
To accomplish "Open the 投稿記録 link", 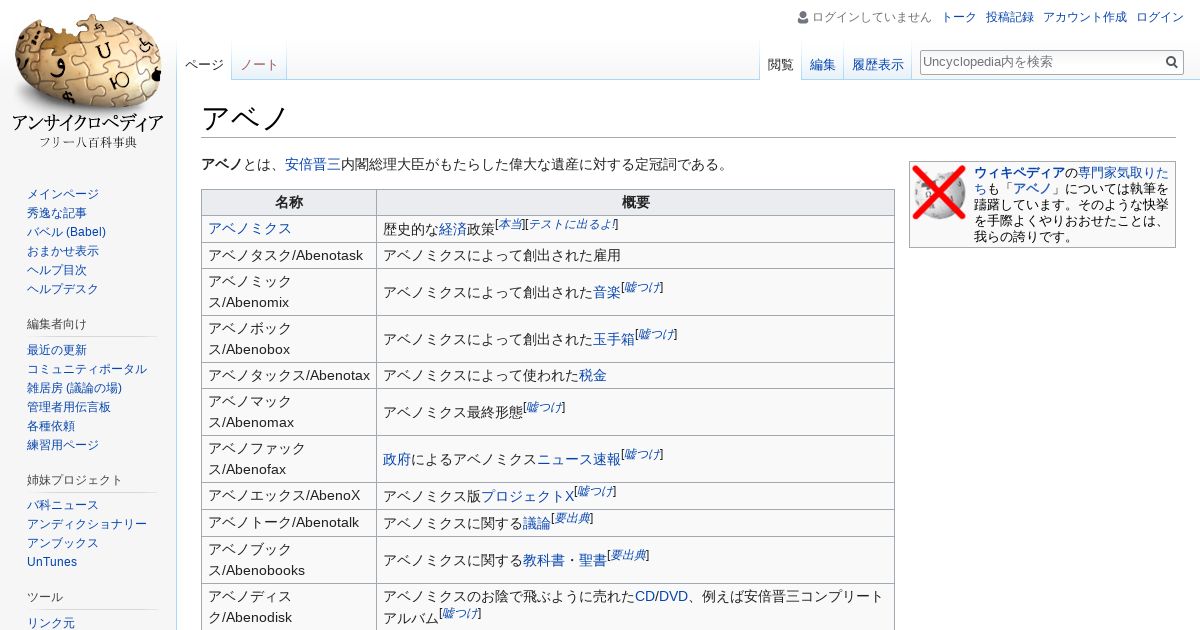I will (x=1010, y=17).
